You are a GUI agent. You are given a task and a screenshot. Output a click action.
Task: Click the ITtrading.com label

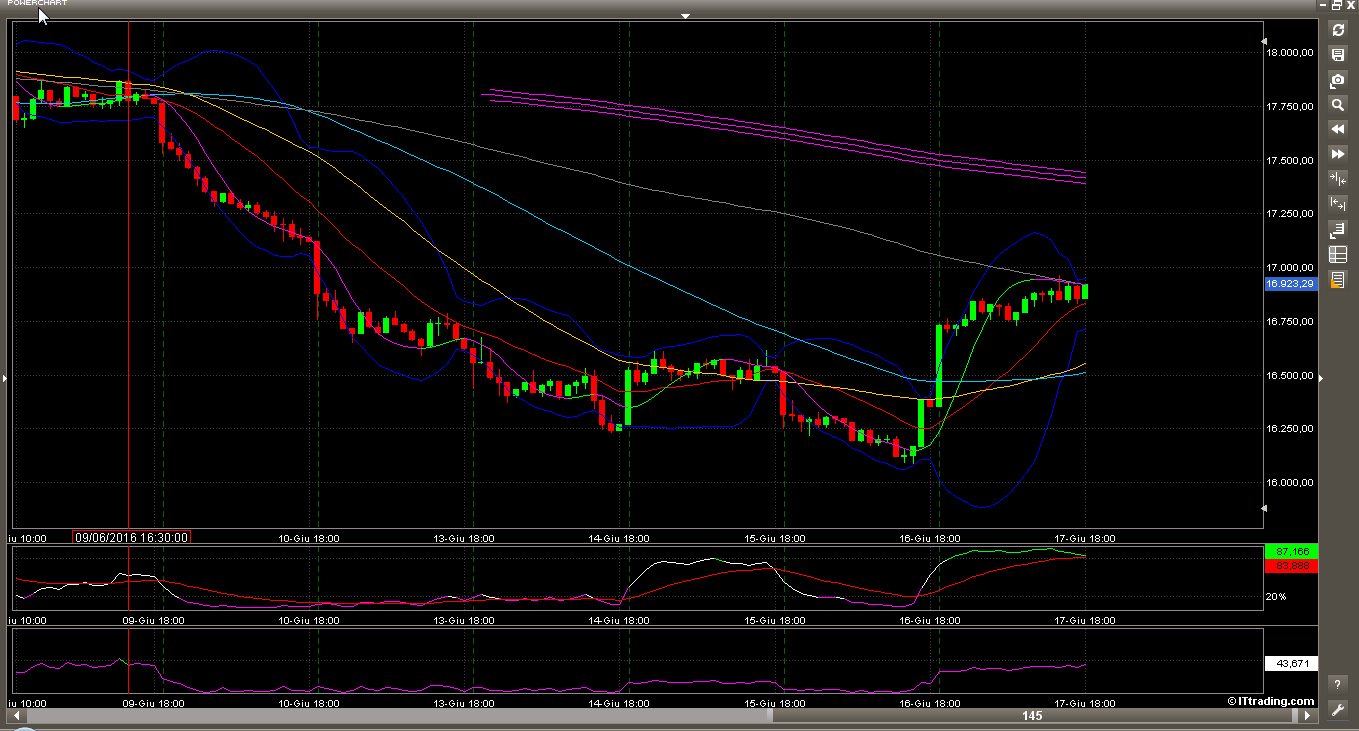pyautogui.click(x=1271, y=701)
